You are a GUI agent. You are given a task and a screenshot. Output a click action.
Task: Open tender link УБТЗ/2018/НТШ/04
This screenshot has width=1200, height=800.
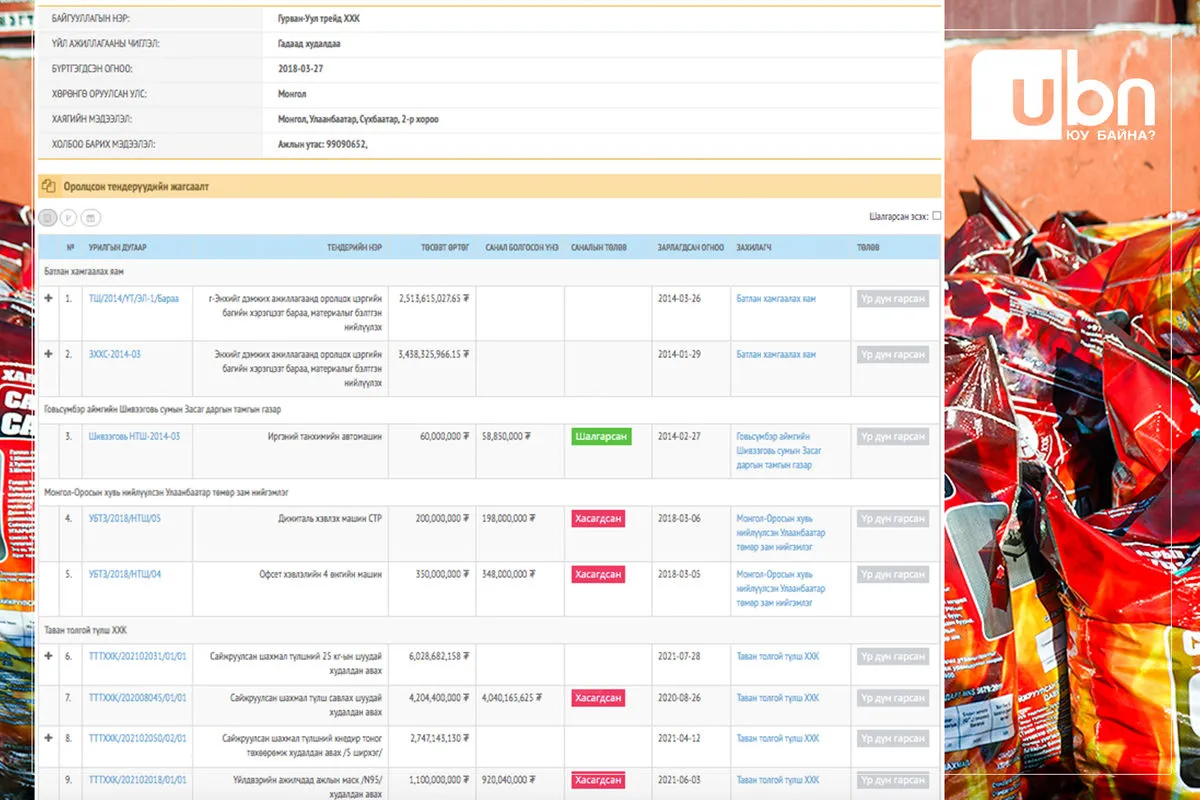click(x=125, y=574)
